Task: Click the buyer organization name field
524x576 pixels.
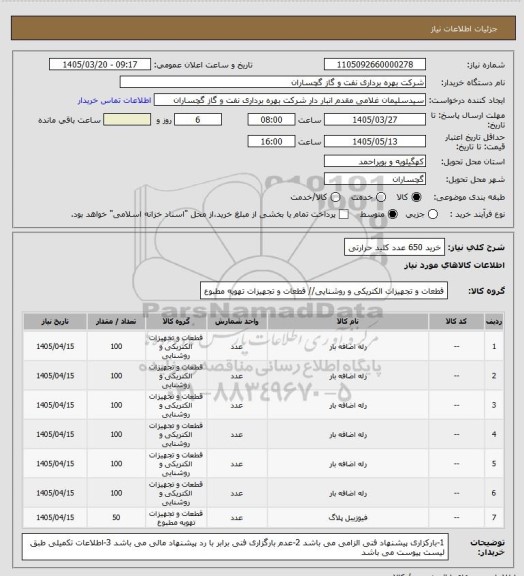Action: [273, 82]
